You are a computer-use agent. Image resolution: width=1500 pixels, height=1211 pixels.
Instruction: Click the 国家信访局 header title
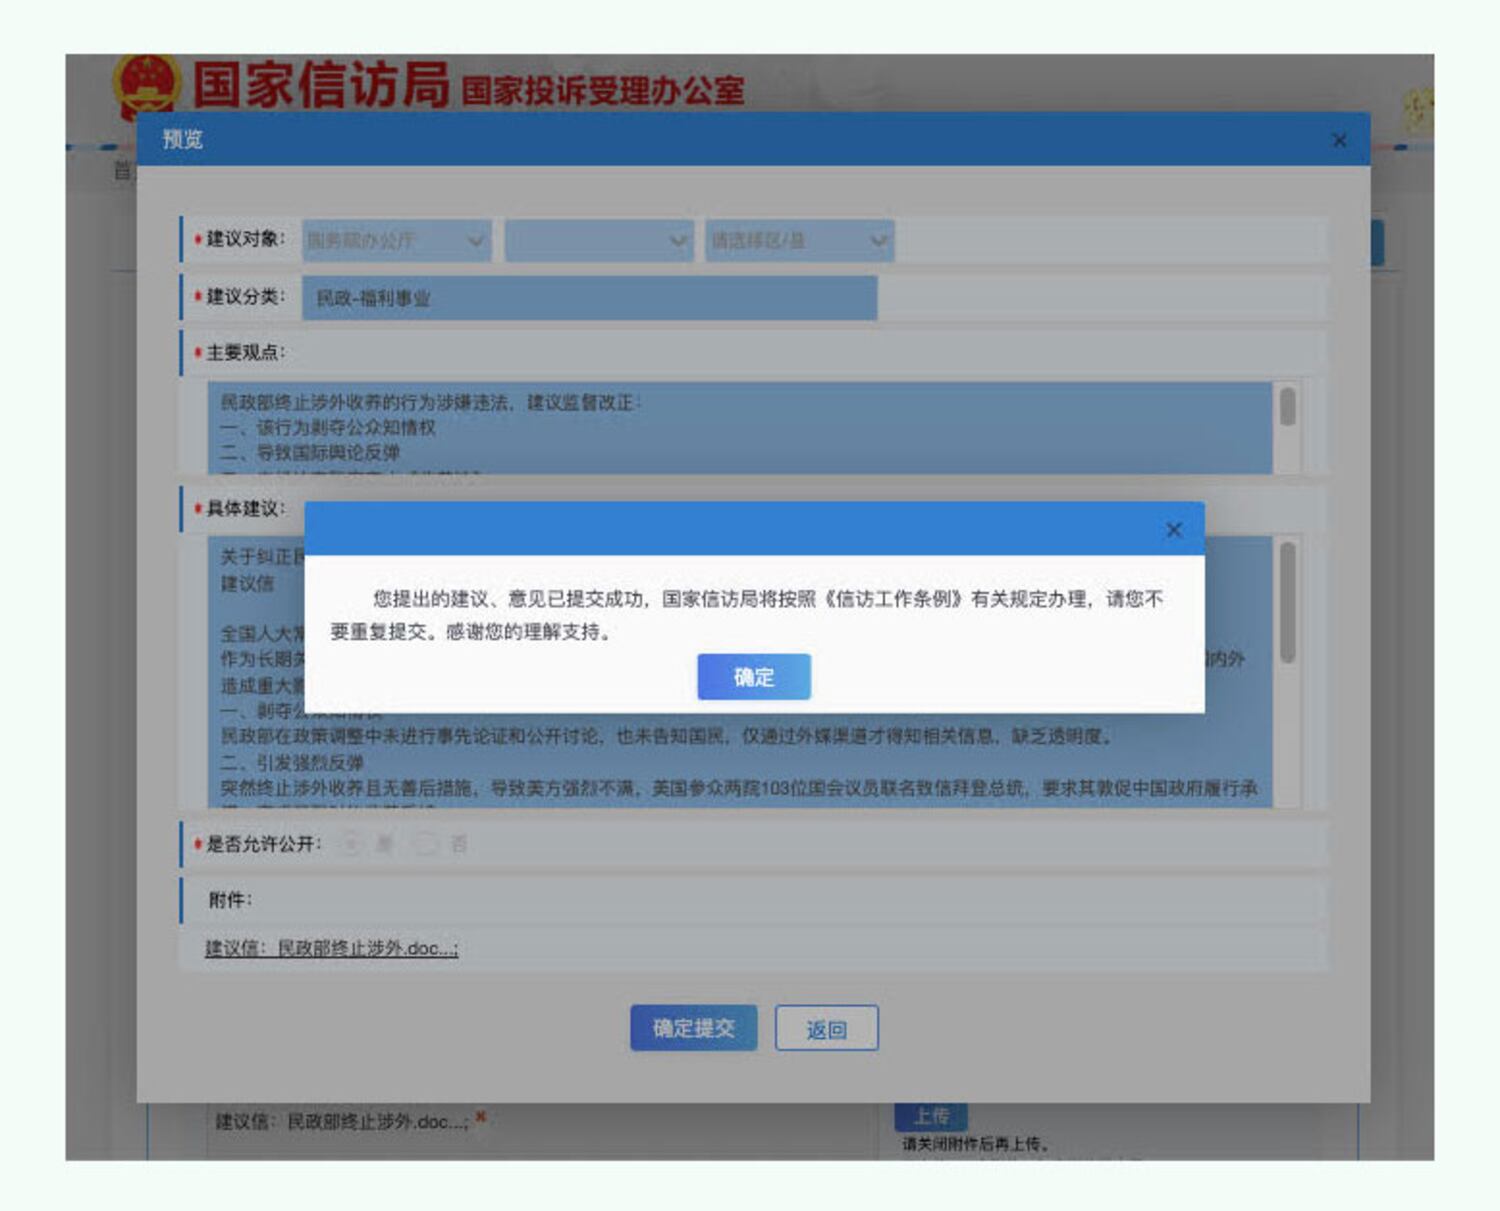click(x=321, y=84)
